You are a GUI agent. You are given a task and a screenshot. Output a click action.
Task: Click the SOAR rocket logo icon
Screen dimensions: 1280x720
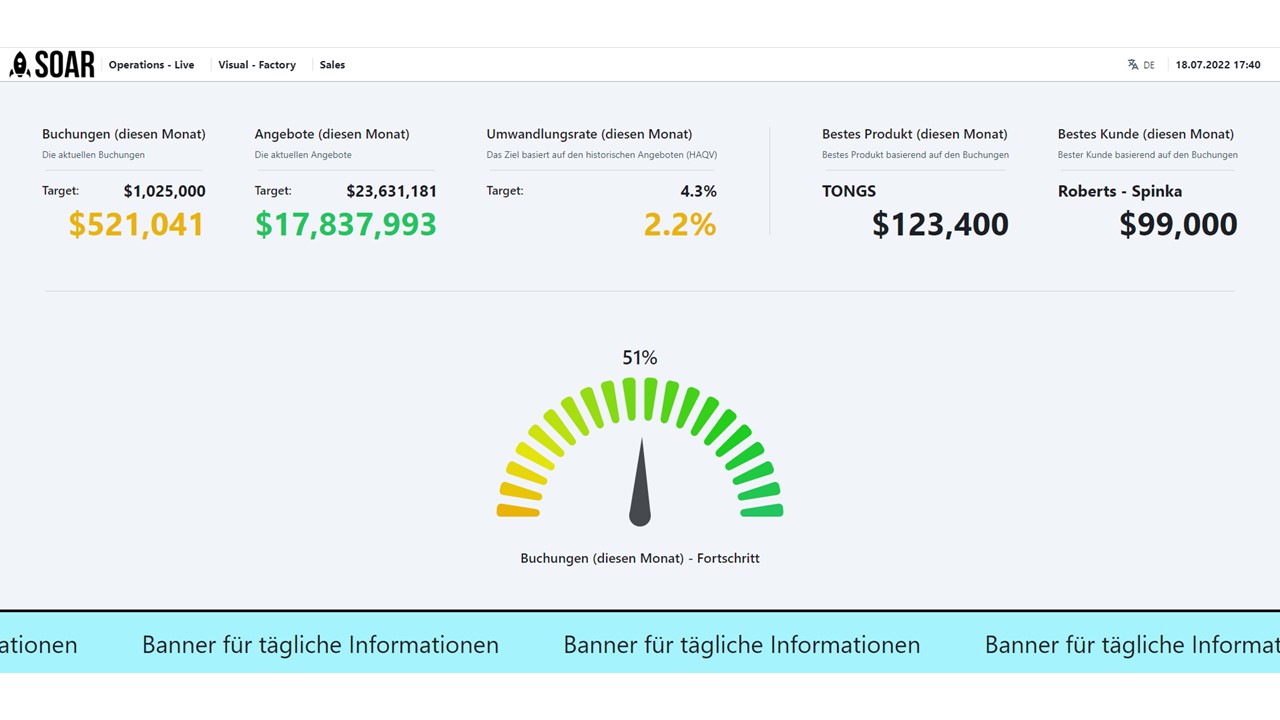[19, 65]
